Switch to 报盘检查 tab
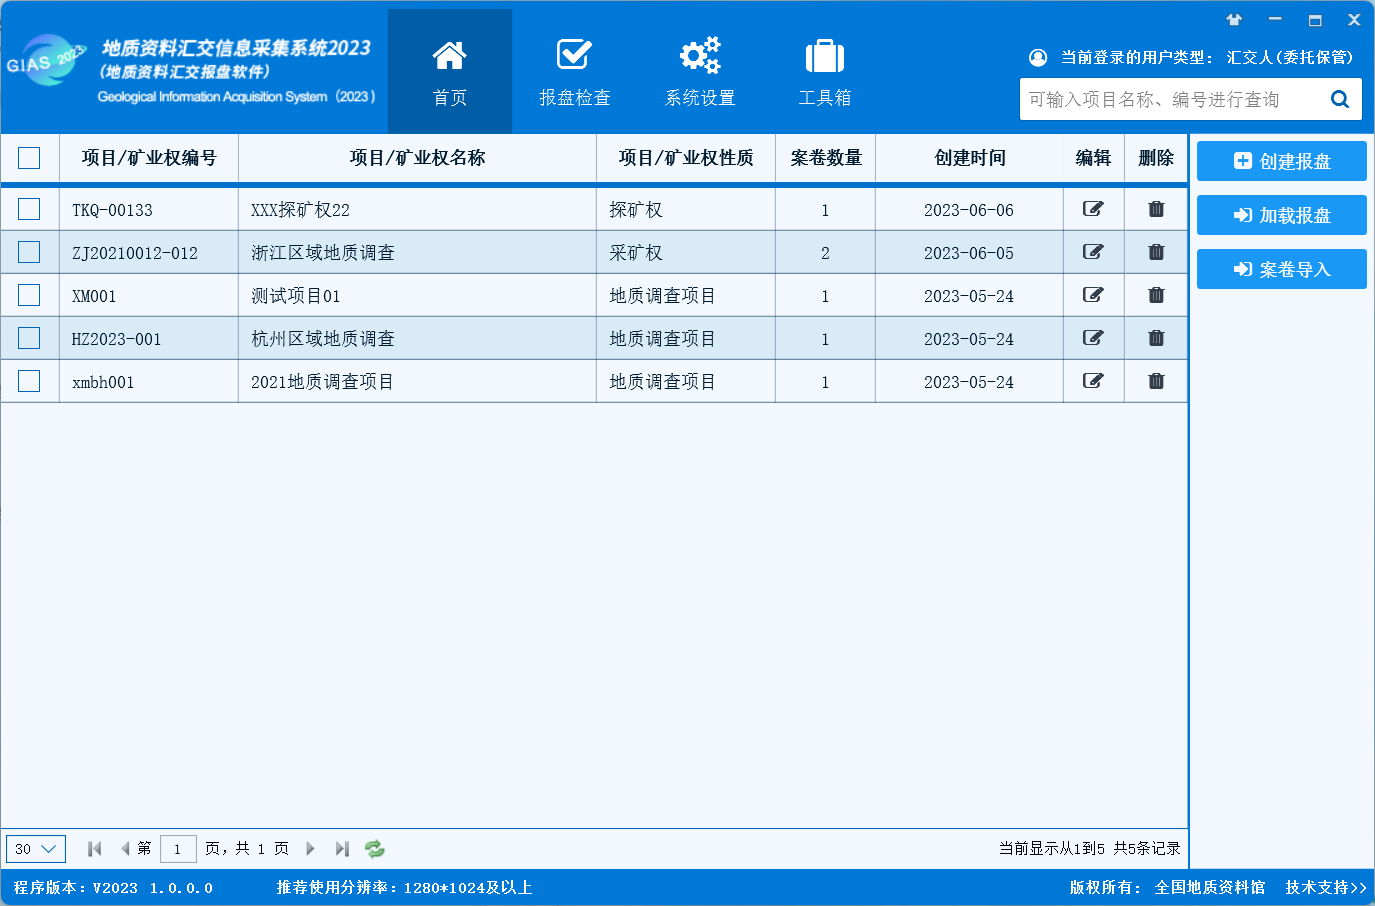 click(x=575, y=71)
